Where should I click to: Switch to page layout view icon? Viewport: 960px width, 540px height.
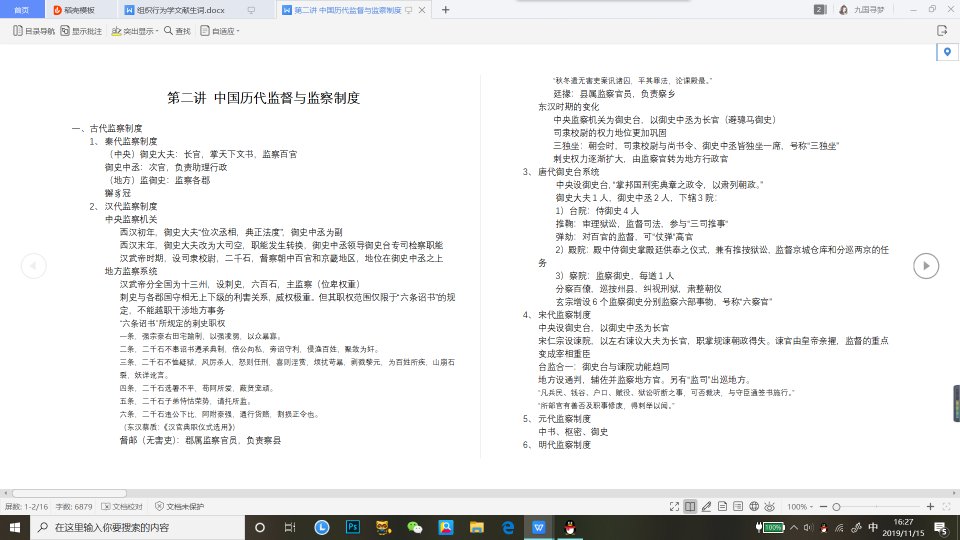pyautogui.click(x=722, y=506)
